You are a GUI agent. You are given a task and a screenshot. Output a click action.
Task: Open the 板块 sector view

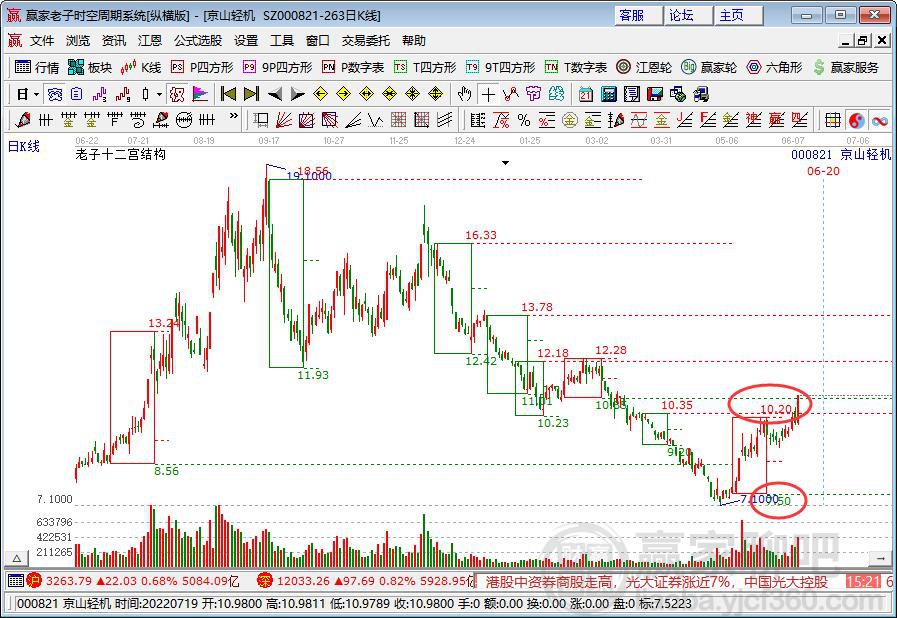pos(90,68)
